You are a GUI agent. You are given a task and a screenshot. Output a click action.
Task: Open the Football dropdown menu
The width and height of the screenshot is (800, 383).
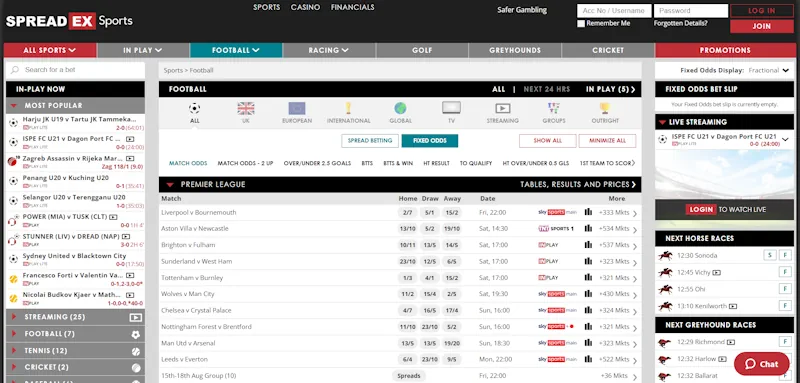(236, 50)
